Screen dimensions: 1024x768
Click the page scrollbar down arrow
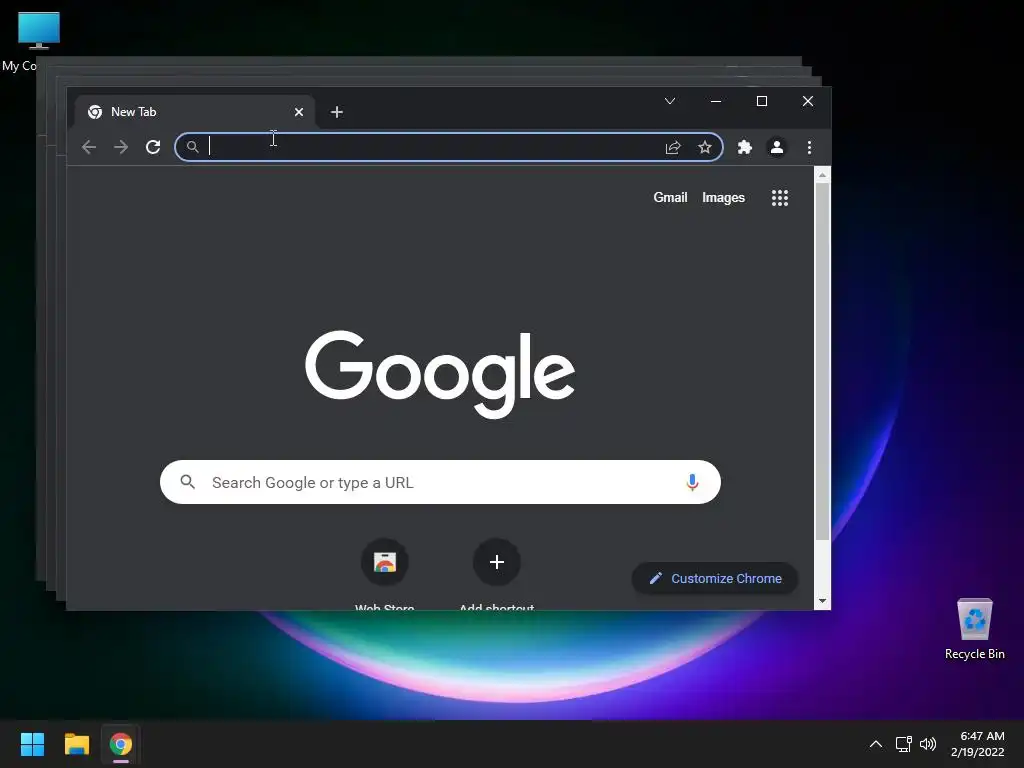pyautogui.click(x=822, y=601)
